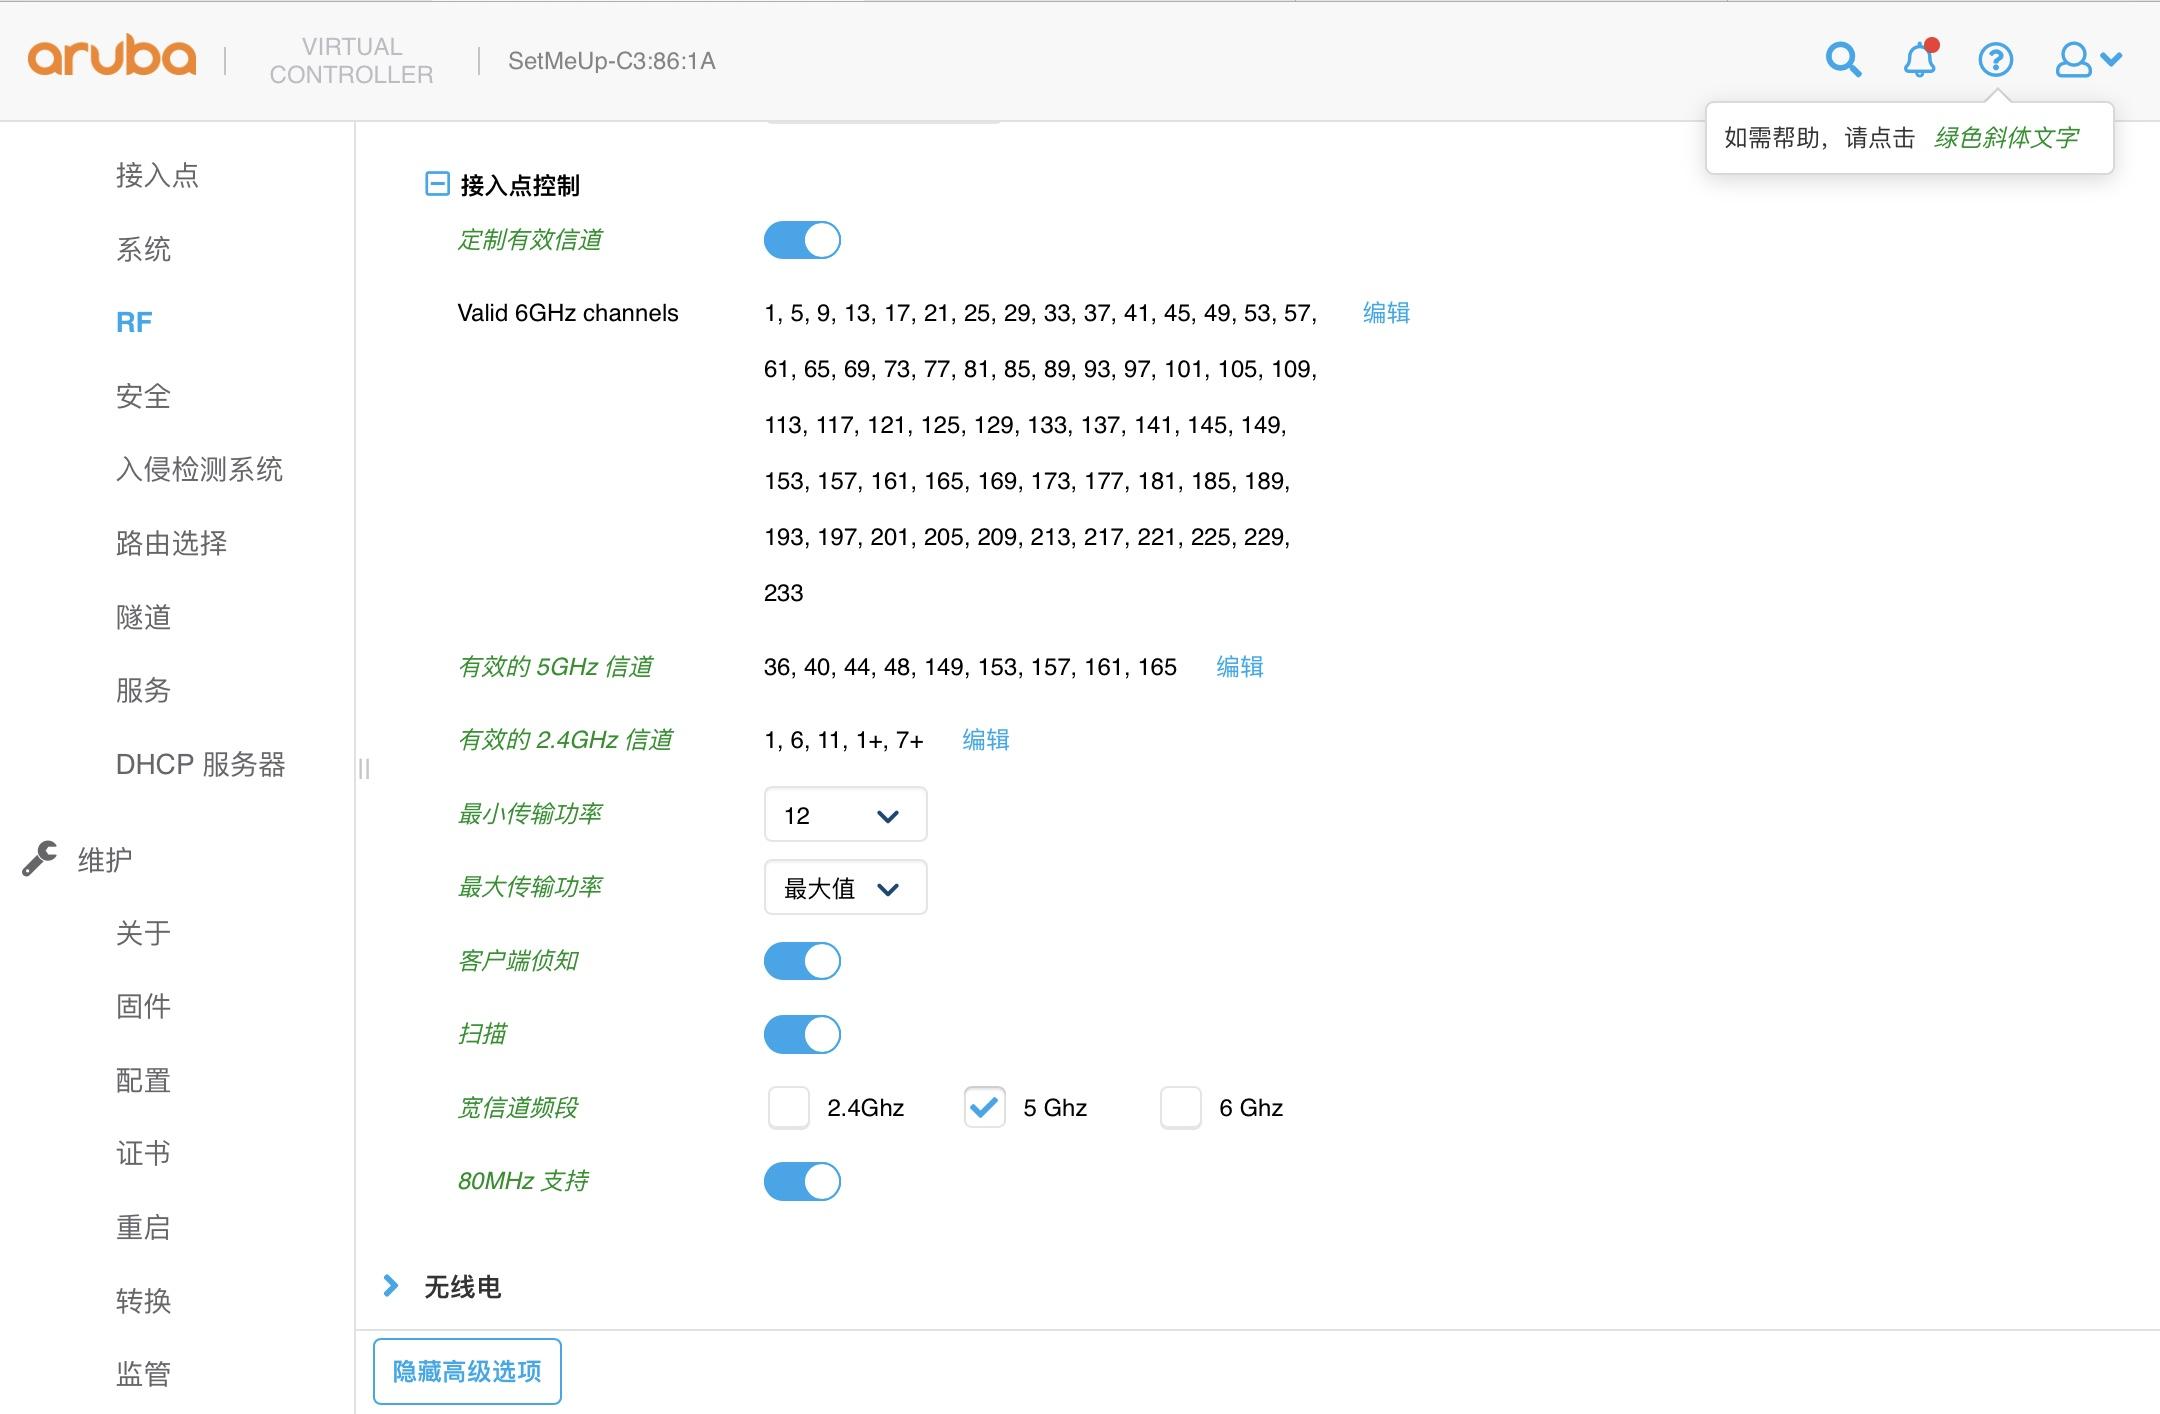Open the help question mark icon
Viewport: 2160px width, 1414px height.
point(1995,60)
